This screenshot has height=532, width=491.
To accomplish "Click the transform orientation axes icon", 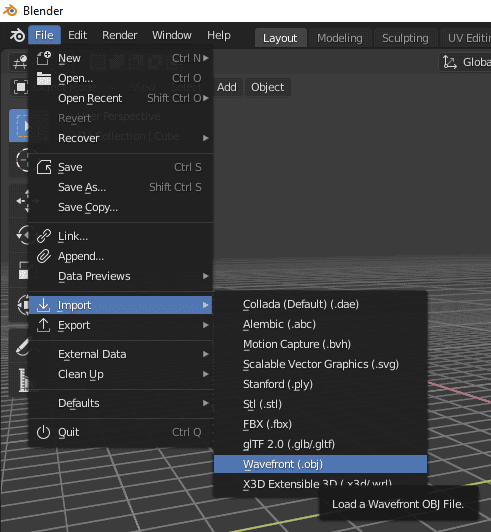I will pos(450,62).
